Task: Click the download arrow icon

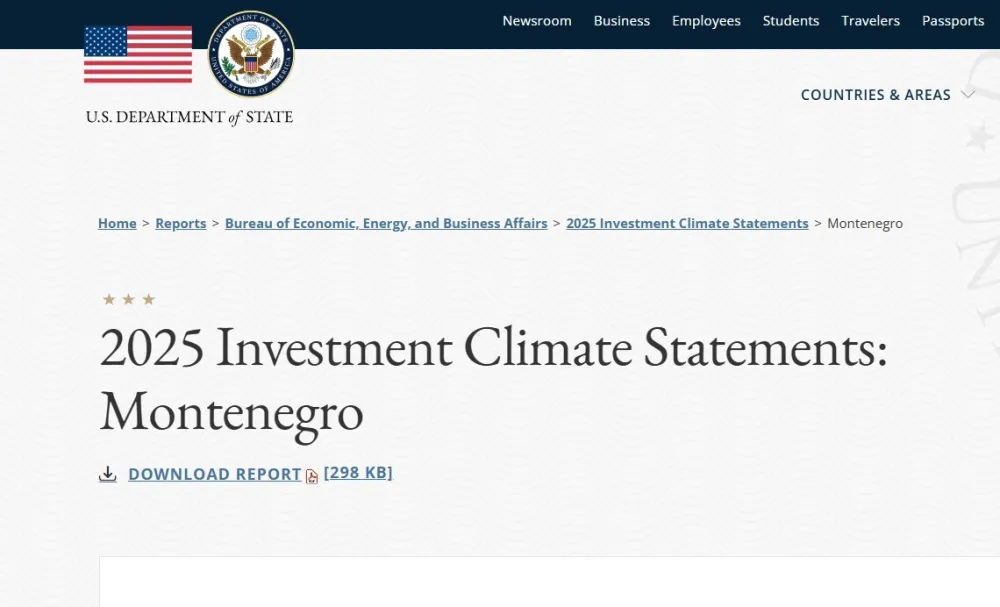Action: [x=108, y=474]
